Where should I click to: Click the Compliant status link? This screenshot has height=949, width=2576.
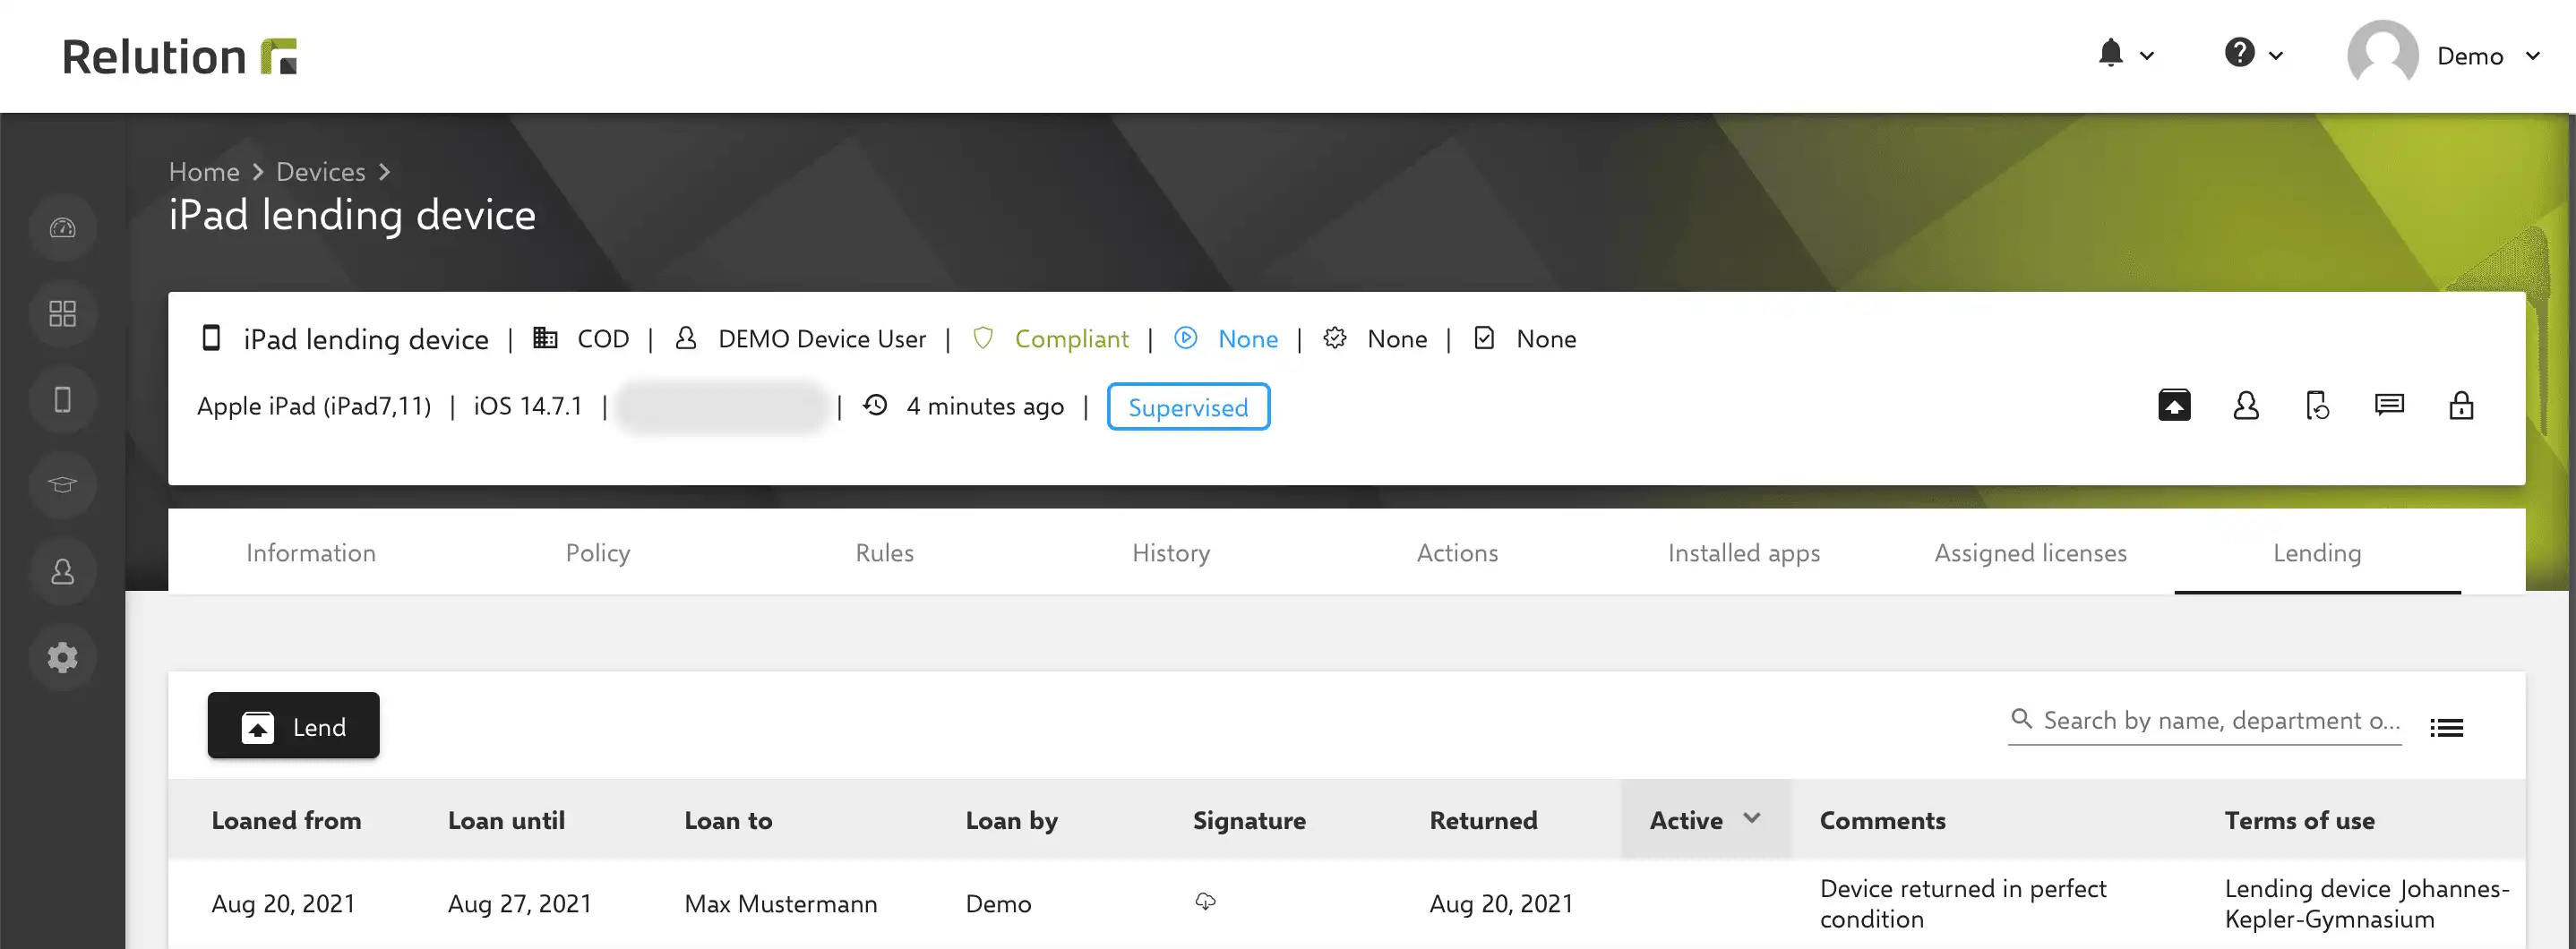[1071, 339]
